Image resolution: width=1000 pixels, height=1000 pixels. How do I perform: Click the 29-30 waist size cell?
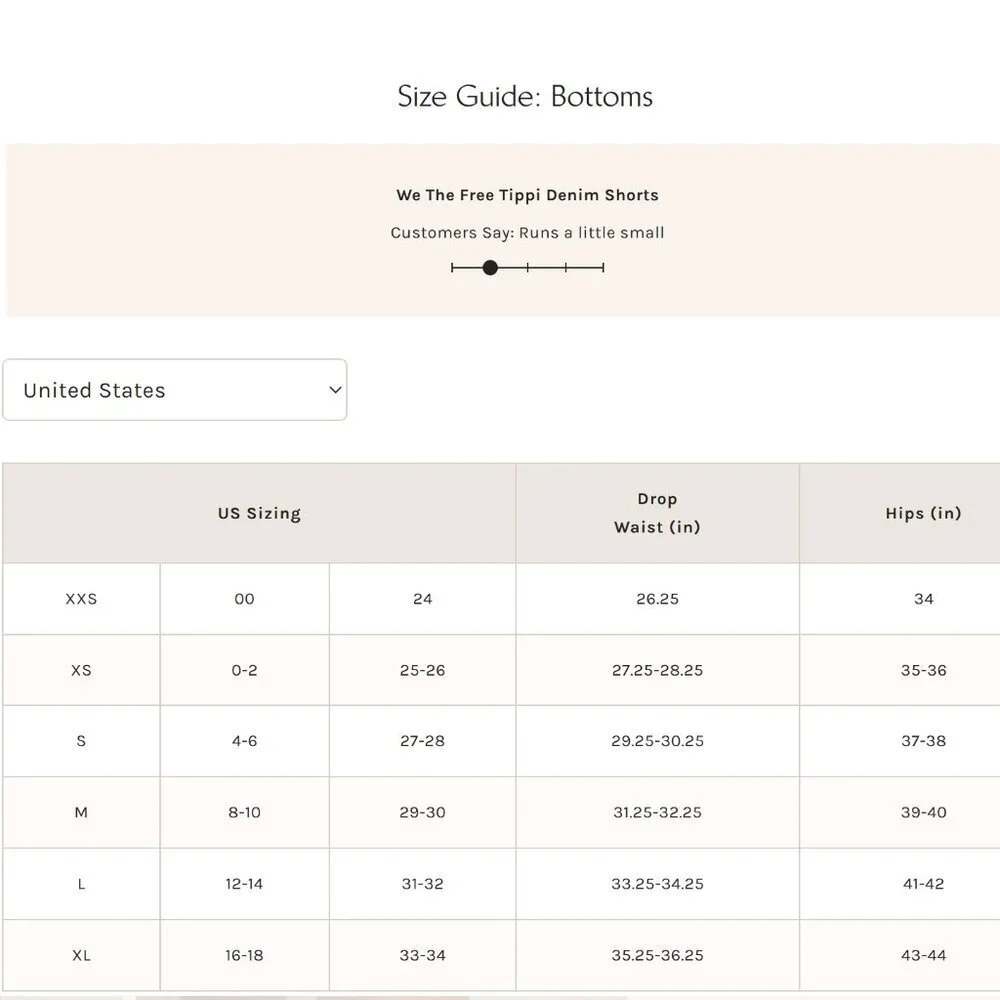(422, 812)
